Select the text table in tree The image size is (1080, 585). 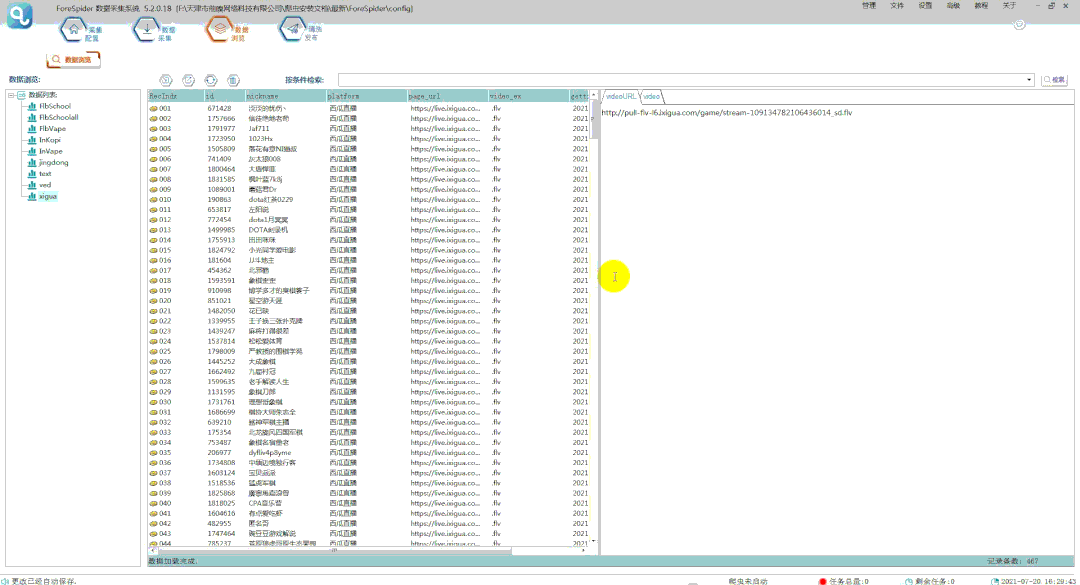click(45, 174)
